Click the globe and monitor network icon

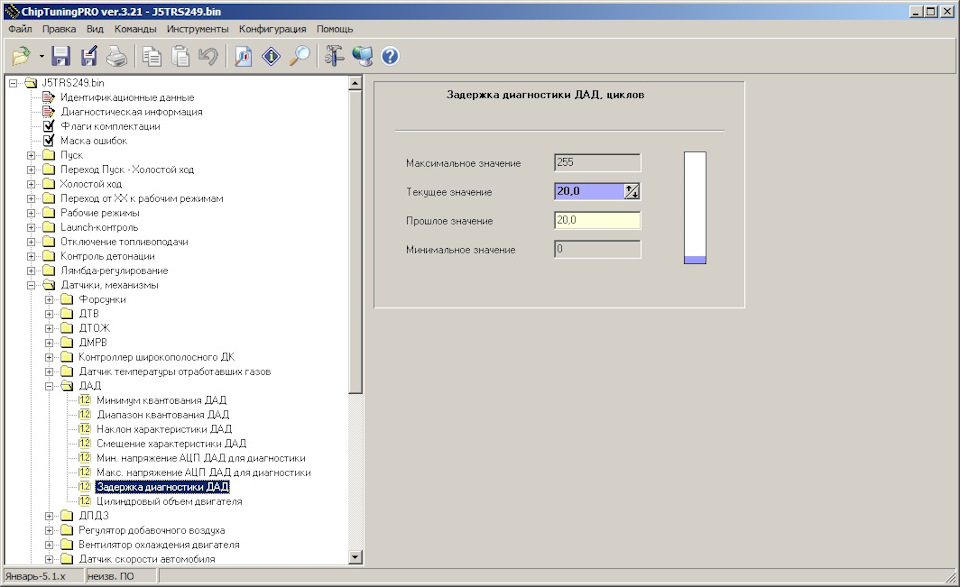[x=362, y=56]
